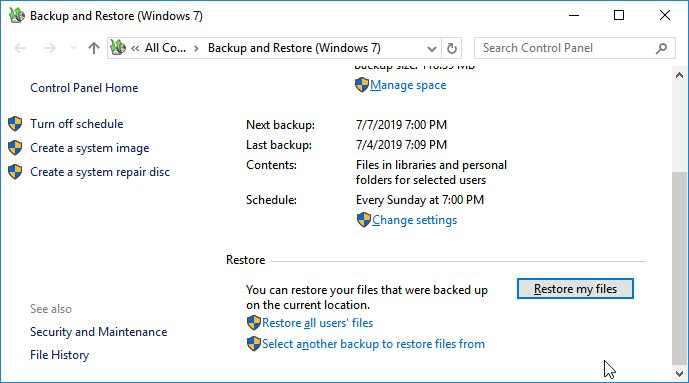Image resolution: width=689 pixels, height=383 pixels.
Task: Click shield icon beside Create a system repair disc
Action: click(15, 172)
